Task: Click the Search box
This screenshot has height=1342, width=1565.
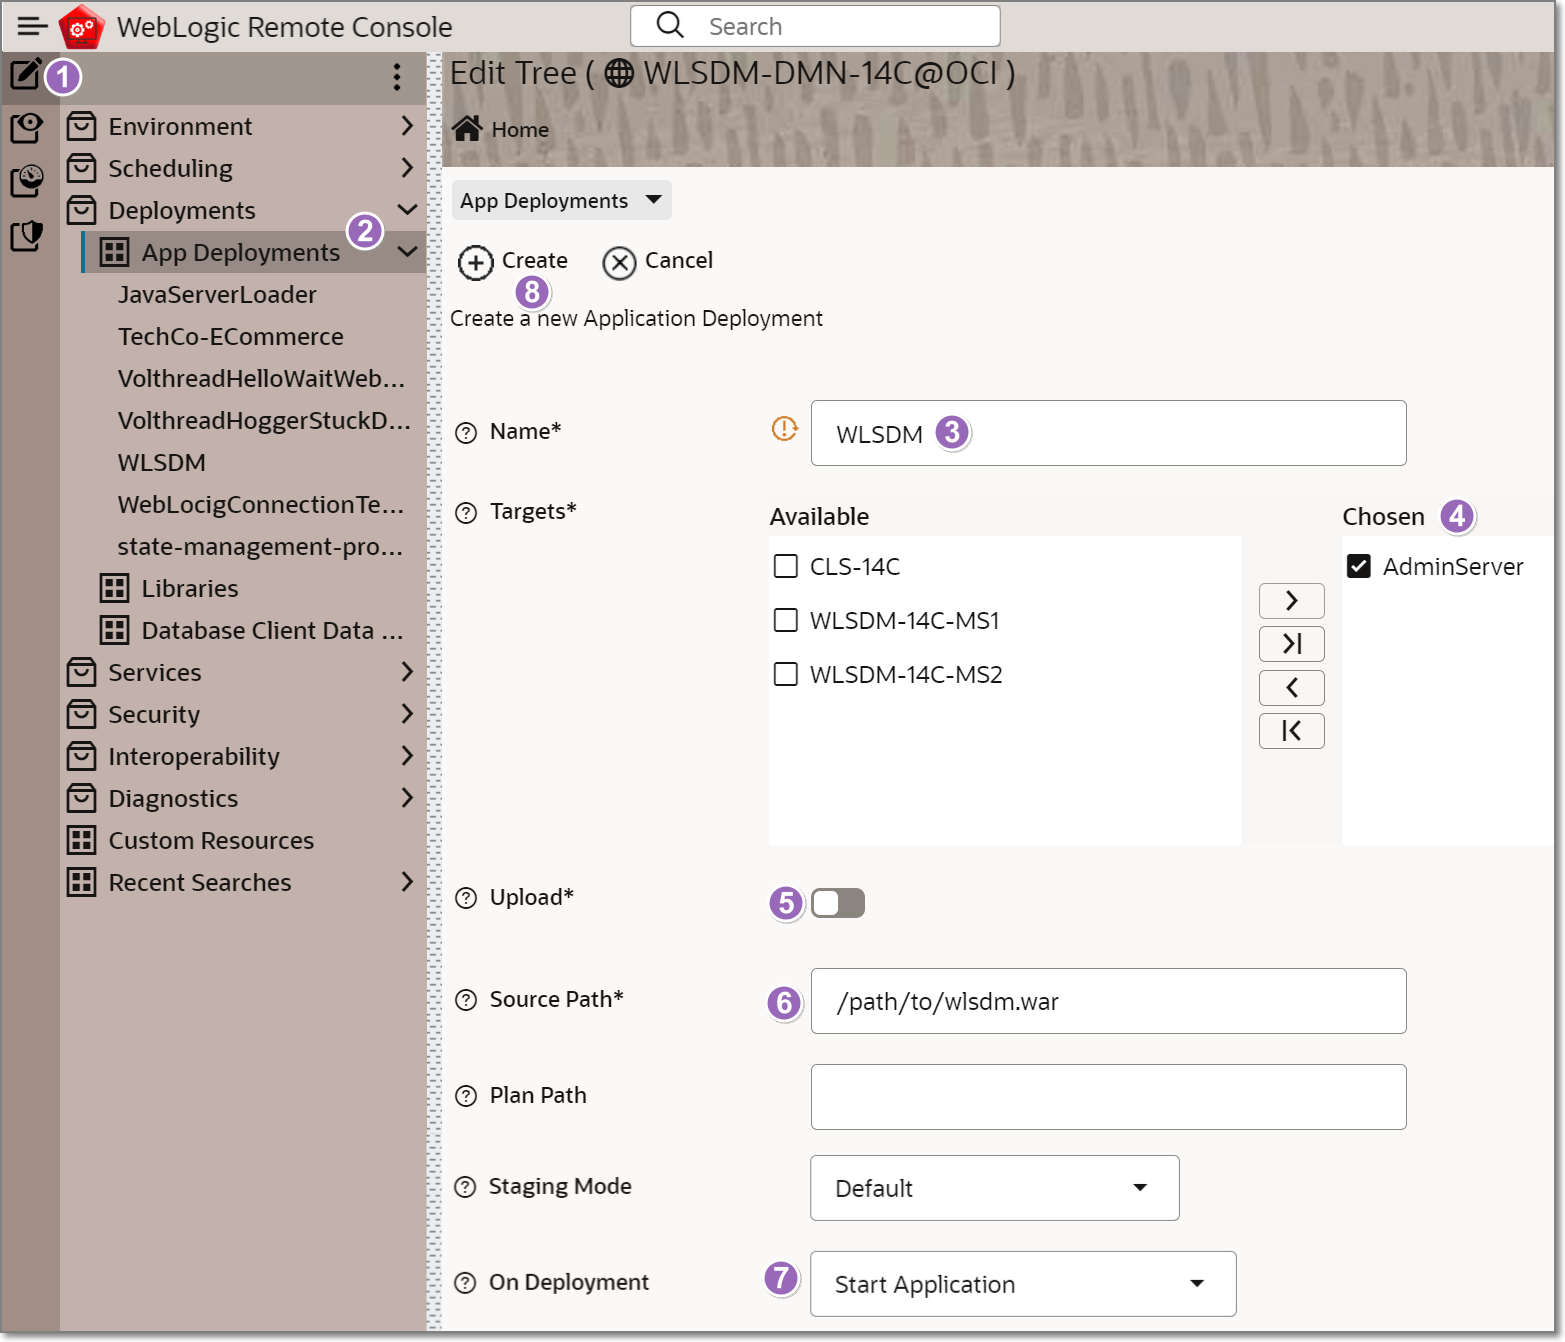Action: click(x=815, y=26)
